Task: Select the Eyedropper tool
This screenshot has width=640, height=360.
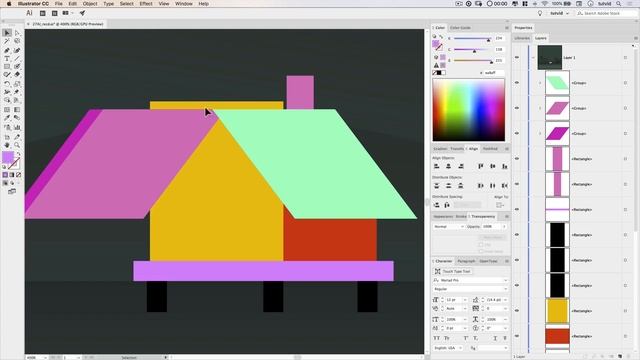Action: [x=7, y=118]
